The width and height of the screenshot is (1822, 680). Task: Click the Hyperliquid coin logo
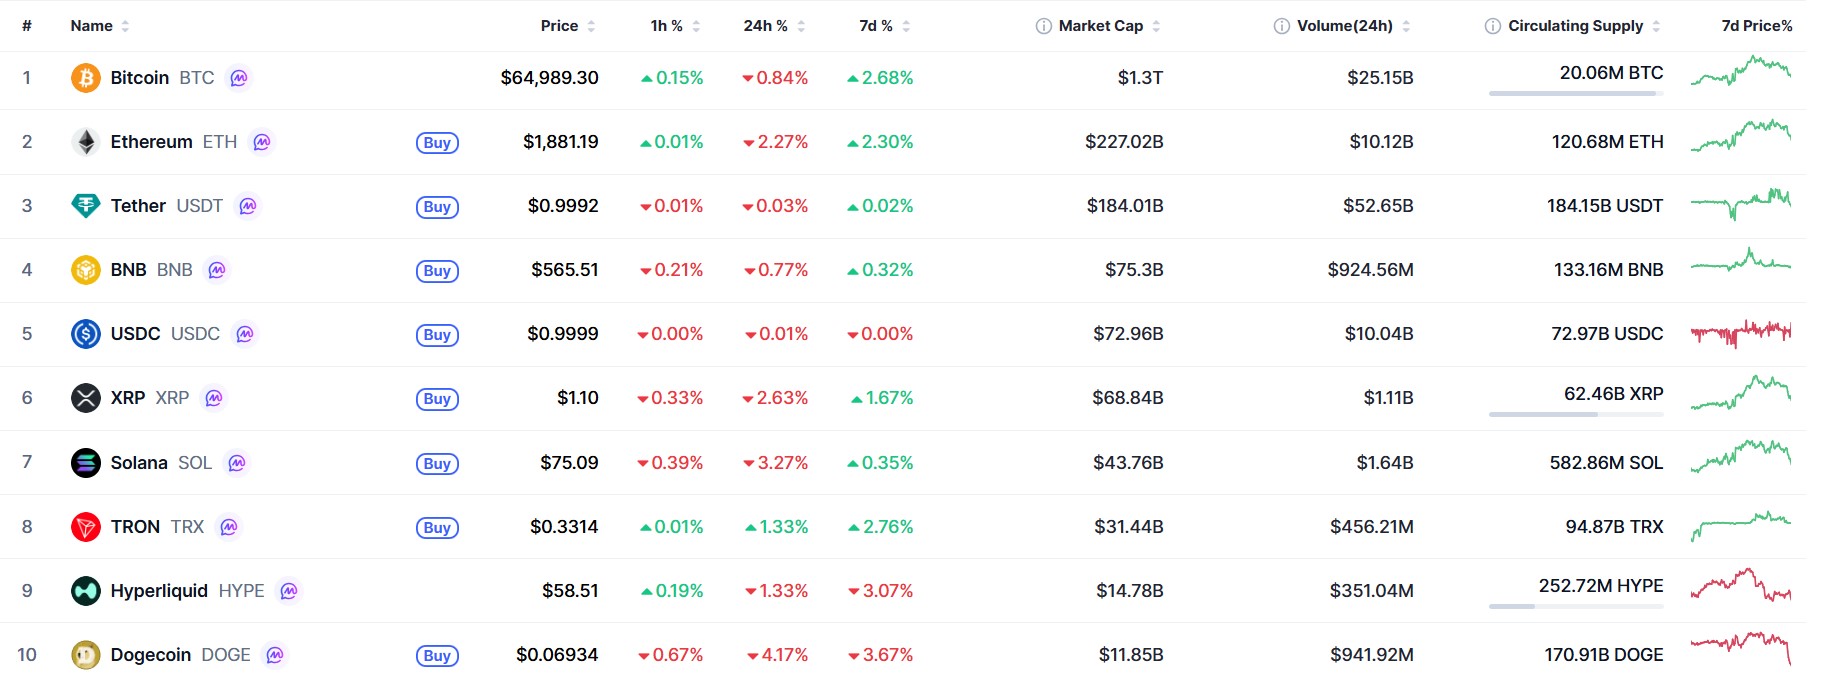point(86,591)
